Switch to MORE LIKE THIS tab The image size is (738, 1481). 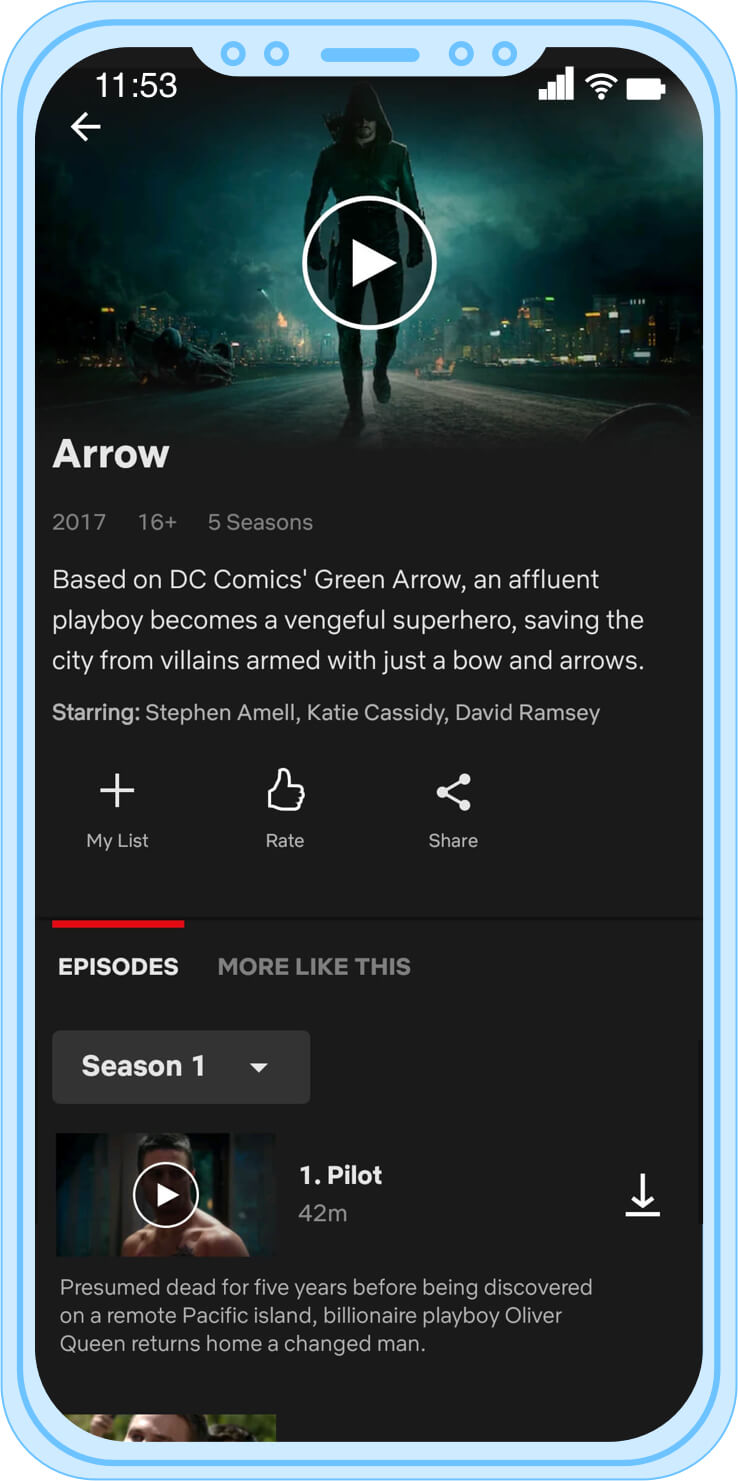pos(314,967)
